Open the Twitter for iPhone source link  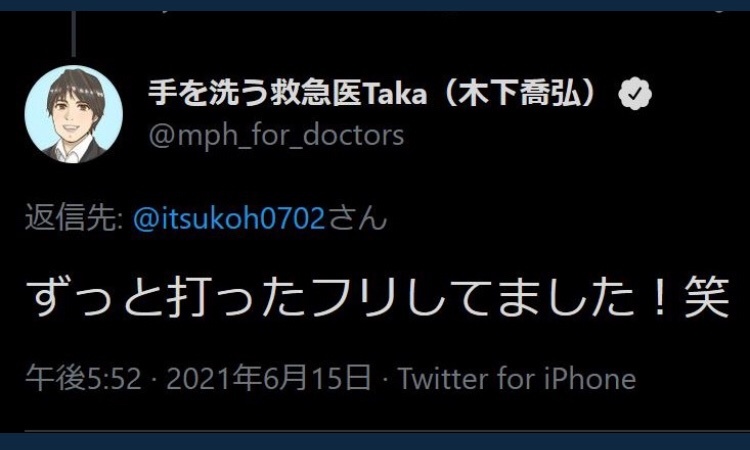click(x=518, y=378)
